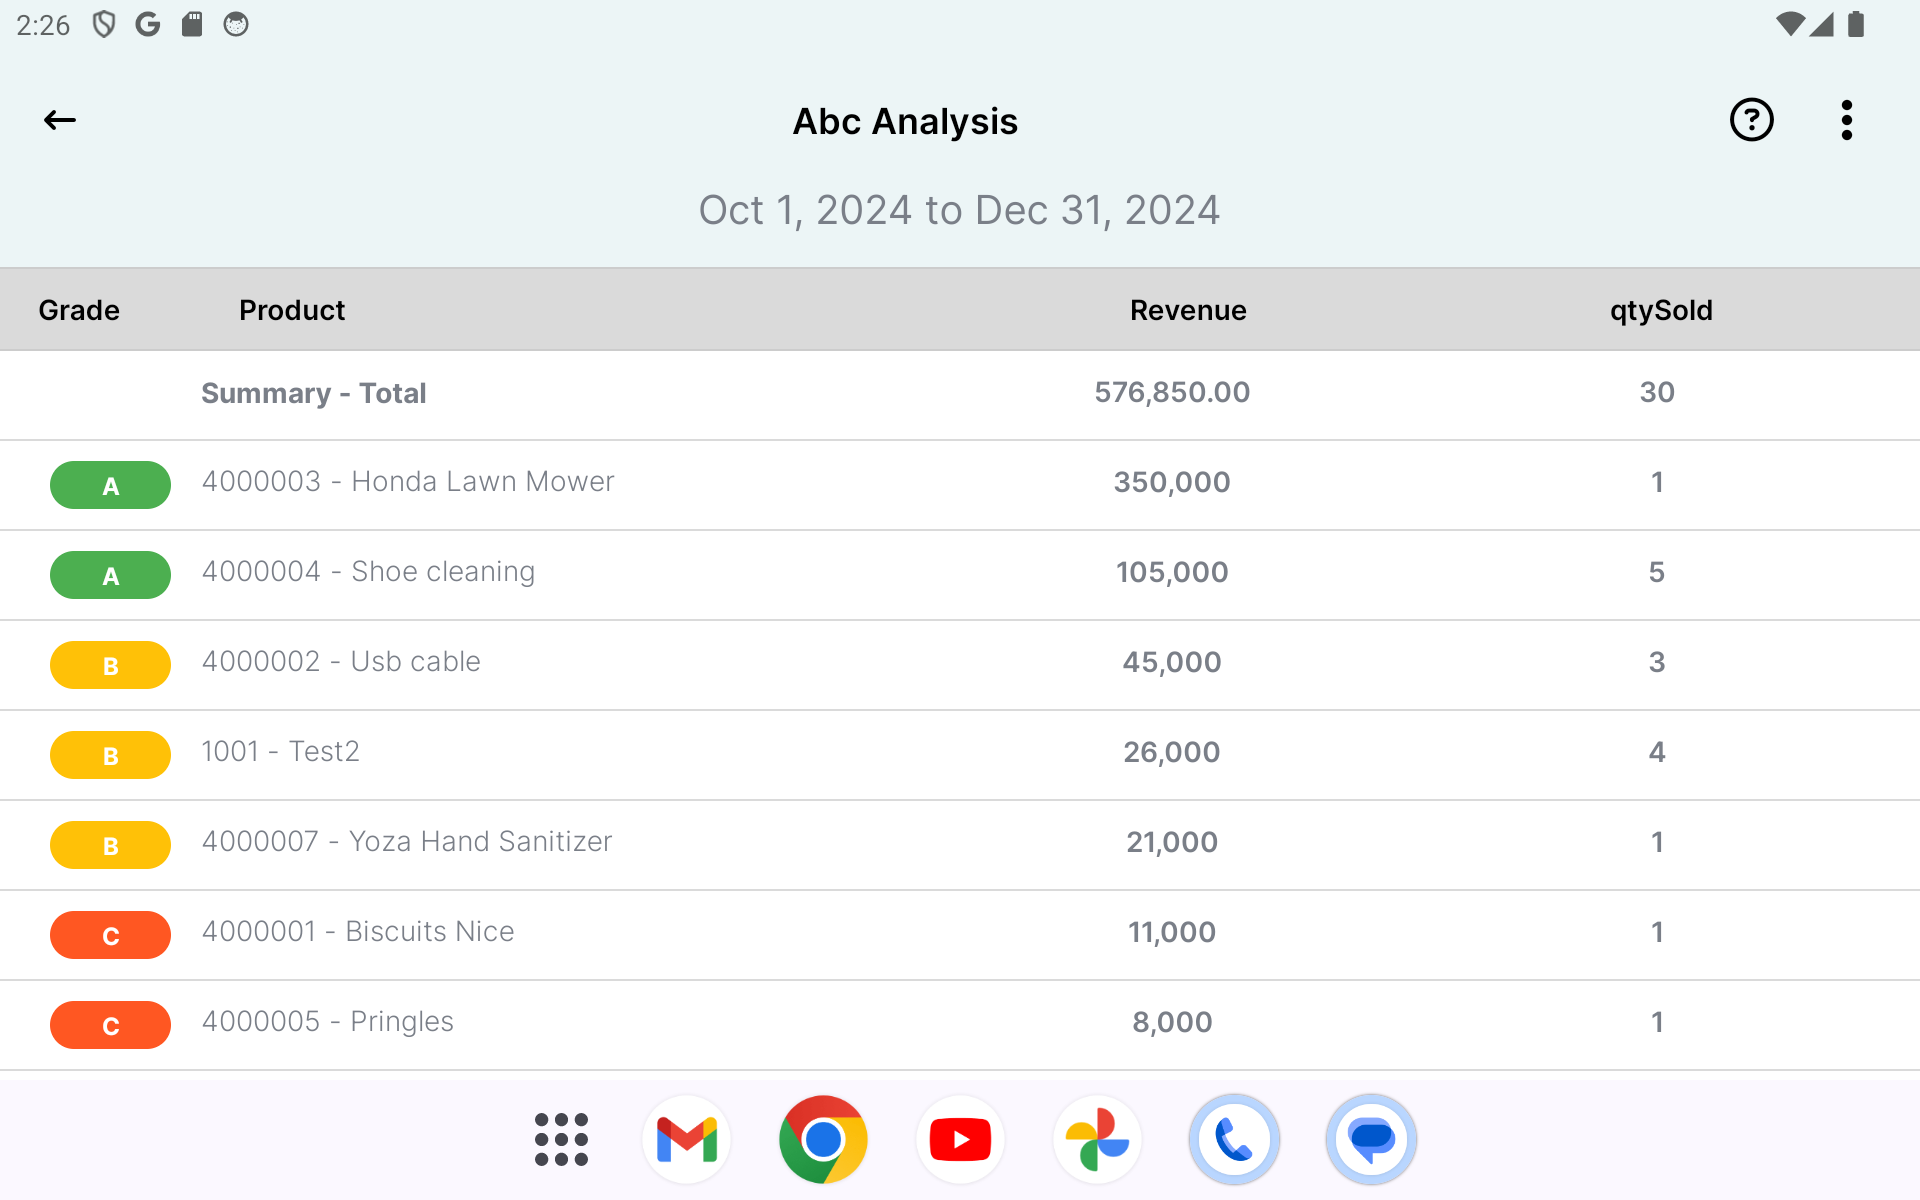
Task: Open the Shoe cleaning product row
Action: click(368, 571)
